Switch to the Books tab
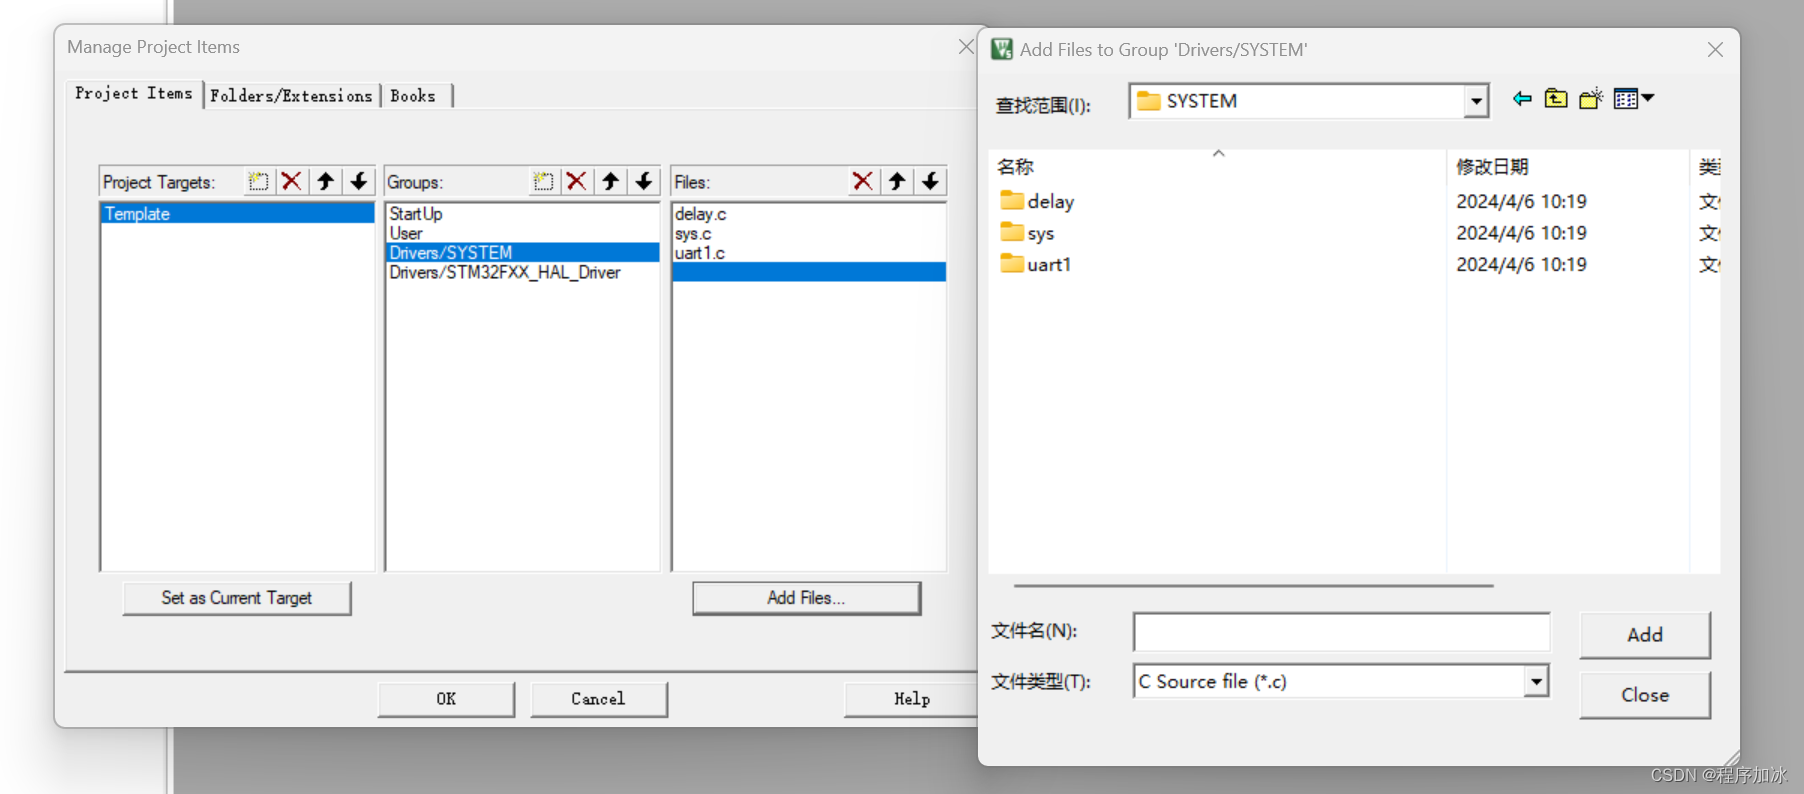This screenshot has height=794, width=1804. (x=413, y=96)
